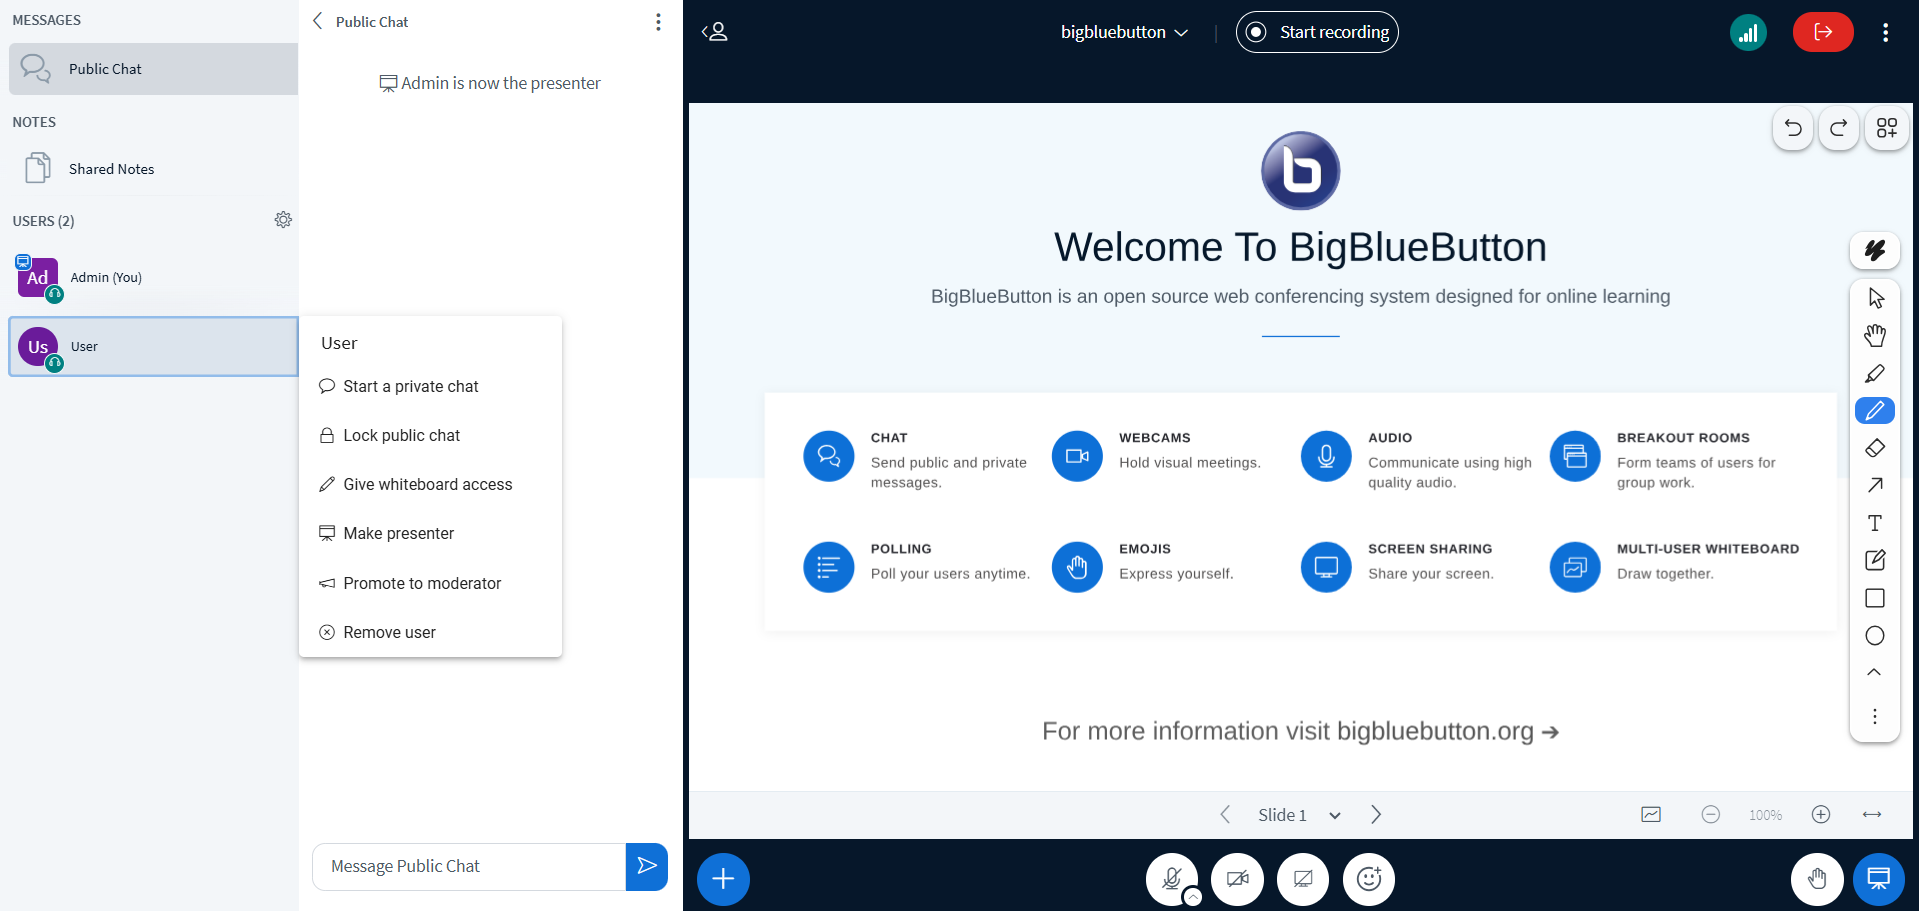Choose Promote to moderator

(430, 583)
